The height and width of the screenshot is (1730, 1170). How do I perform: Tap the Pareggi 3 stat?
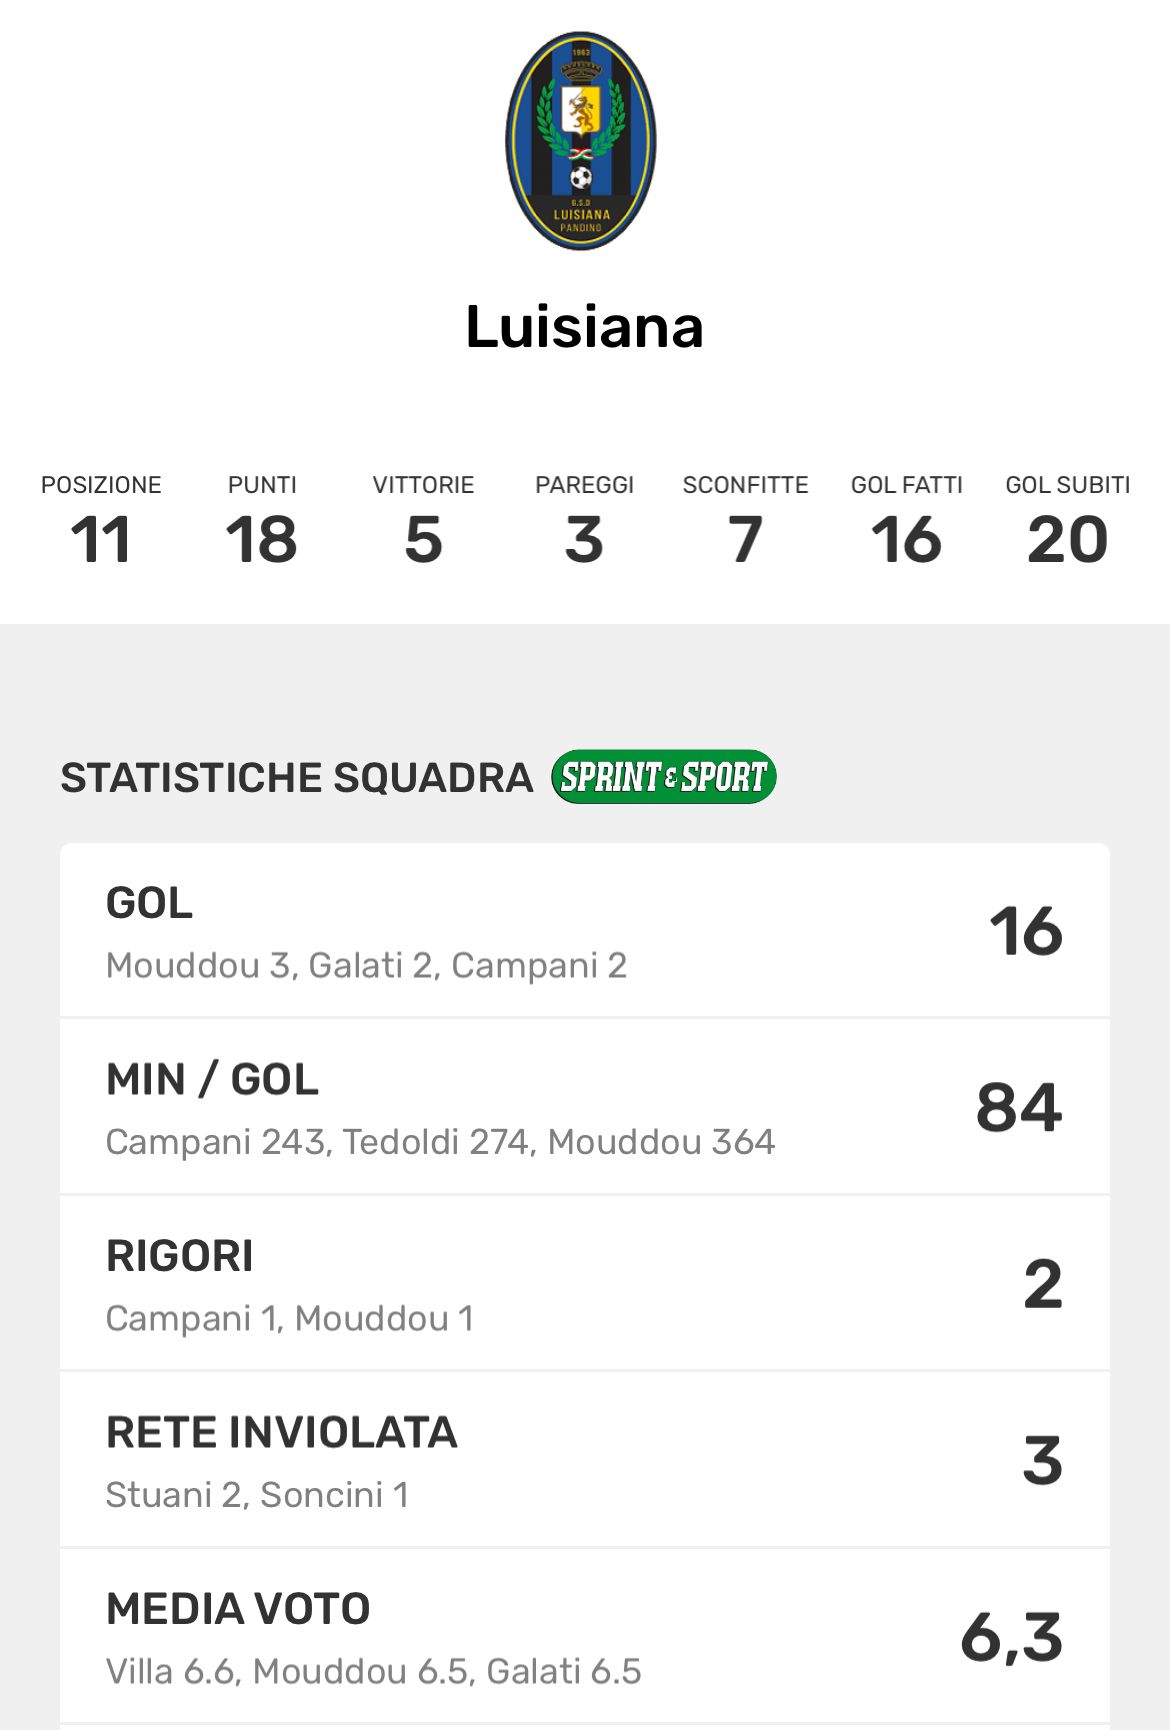point(584,520)
